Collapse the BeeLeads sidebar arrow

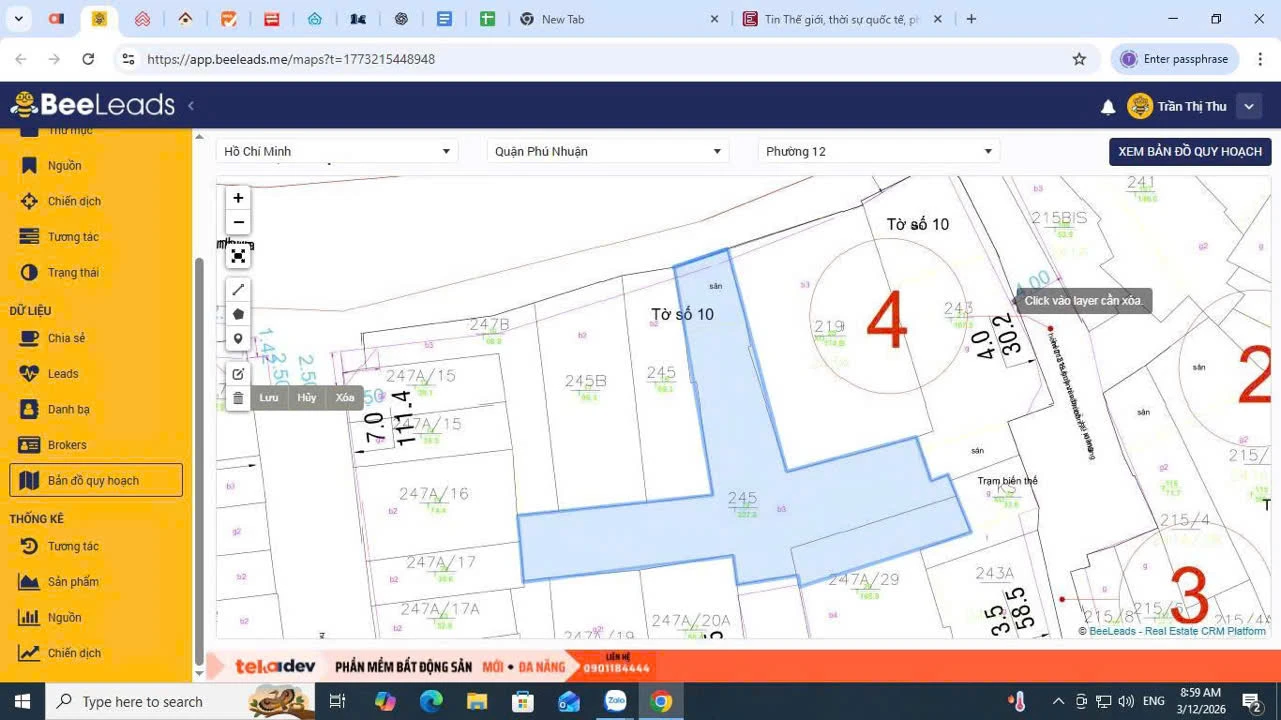click(x=191, y=105)
